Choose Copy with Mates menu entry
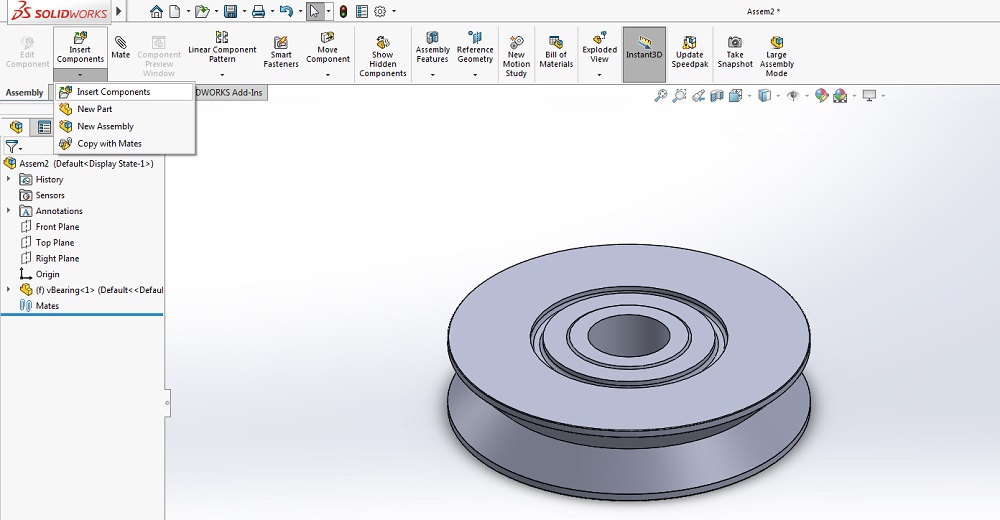1000x520 pixels. click(x=124, y=144)
